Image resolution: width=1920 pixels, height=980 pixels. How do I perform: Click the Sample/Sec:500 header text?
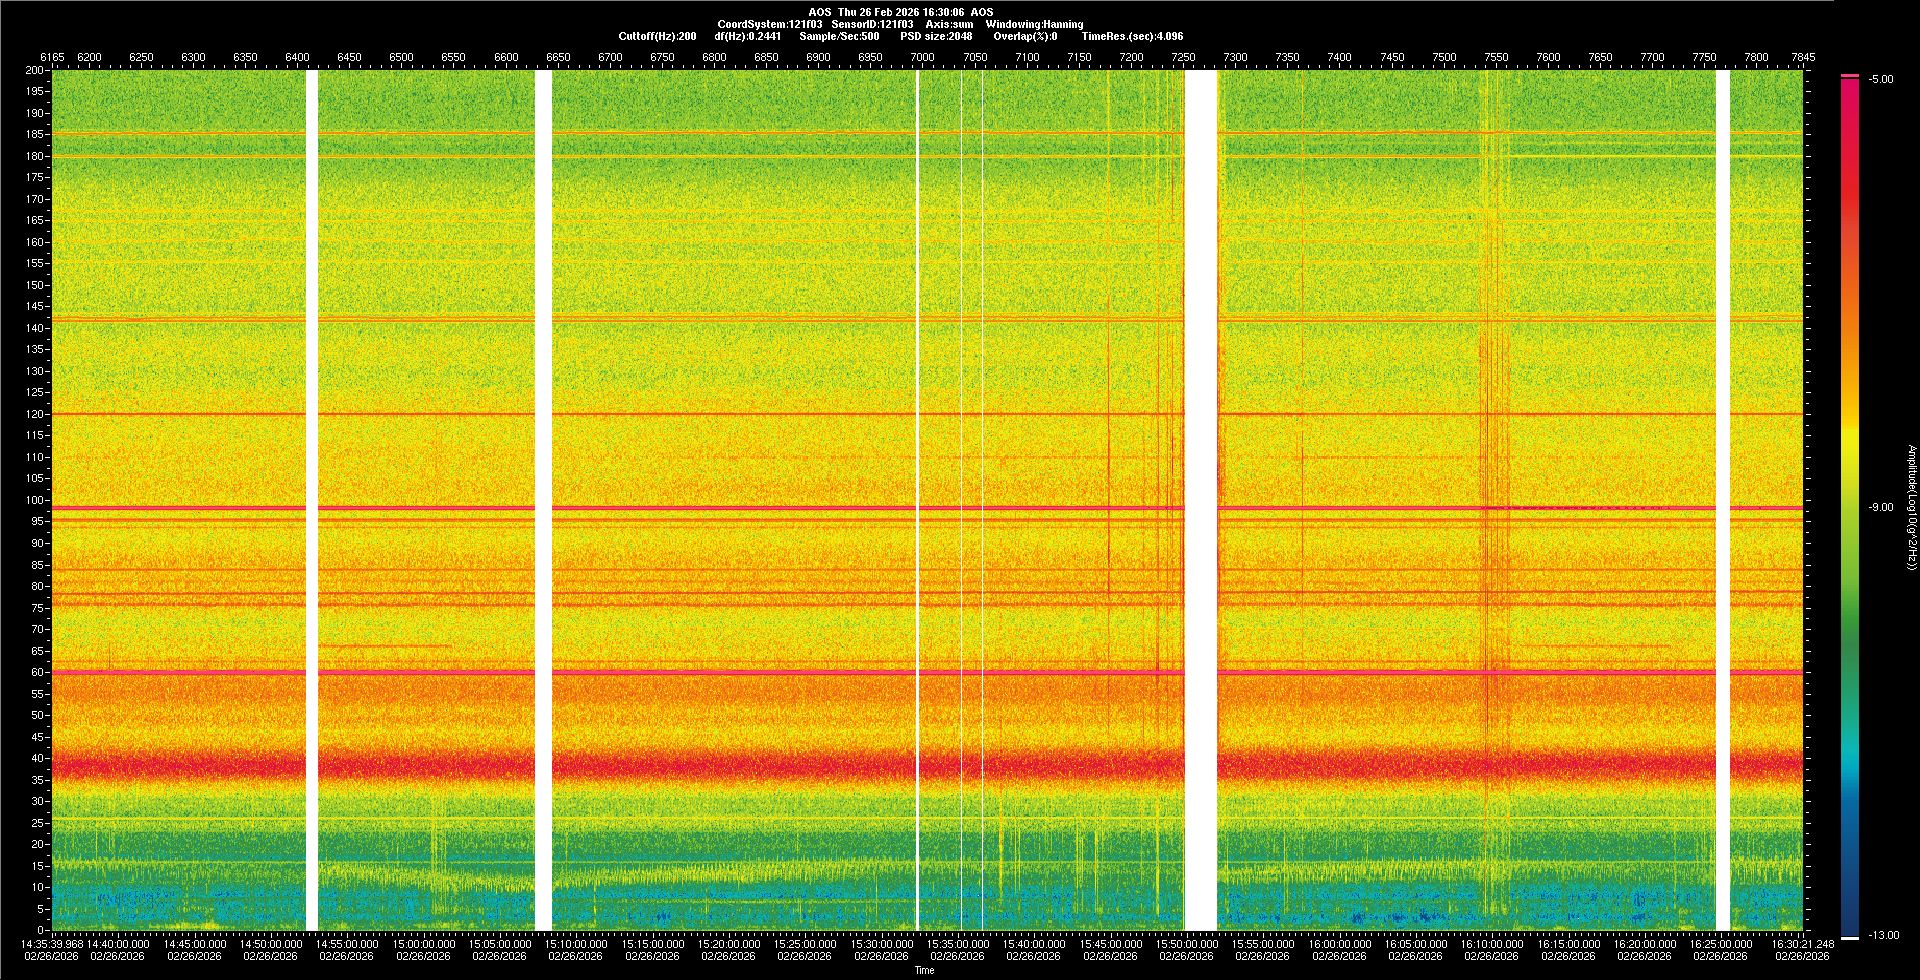click(839, 36)
